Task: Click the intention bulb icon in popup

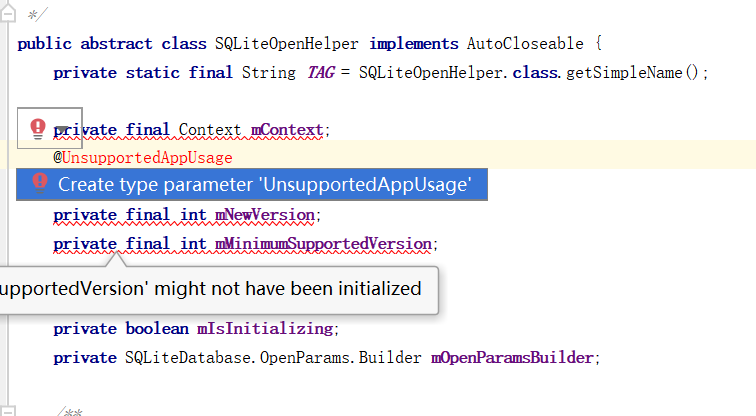Action: (40, 184)
